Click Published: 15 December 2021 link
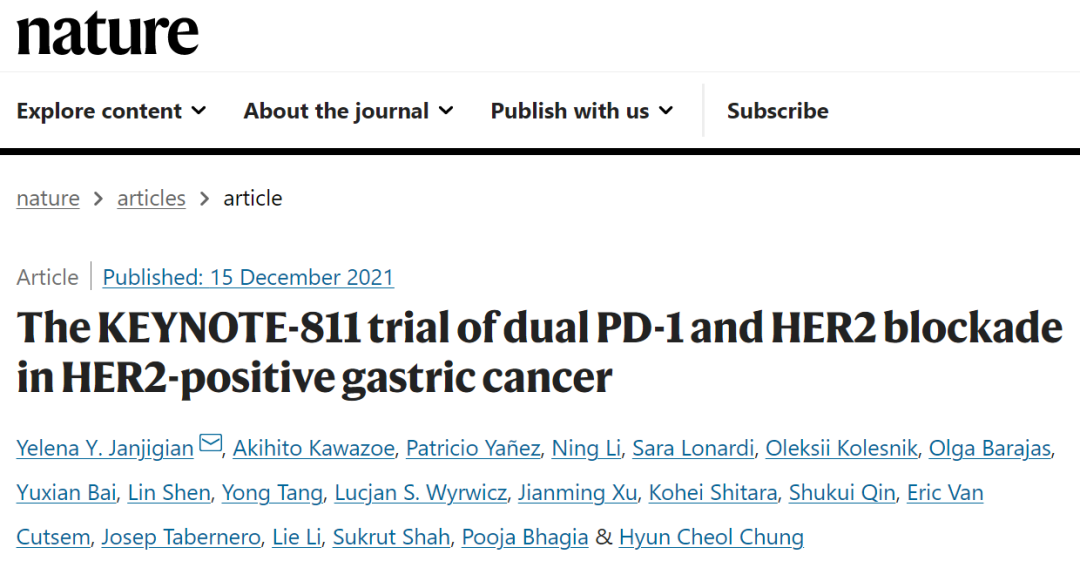1080x561 pixels. pos(248,277)
